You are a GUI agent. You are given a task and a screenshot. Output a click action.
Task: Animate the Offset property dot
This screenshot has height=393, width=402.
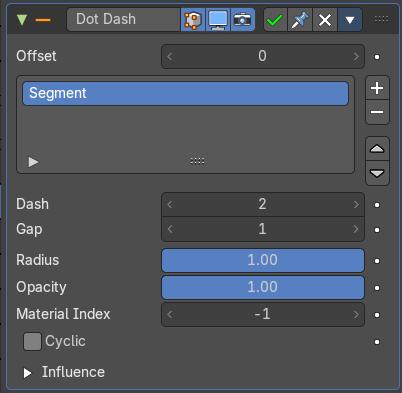pyautogui.click(x=377, y=57)
